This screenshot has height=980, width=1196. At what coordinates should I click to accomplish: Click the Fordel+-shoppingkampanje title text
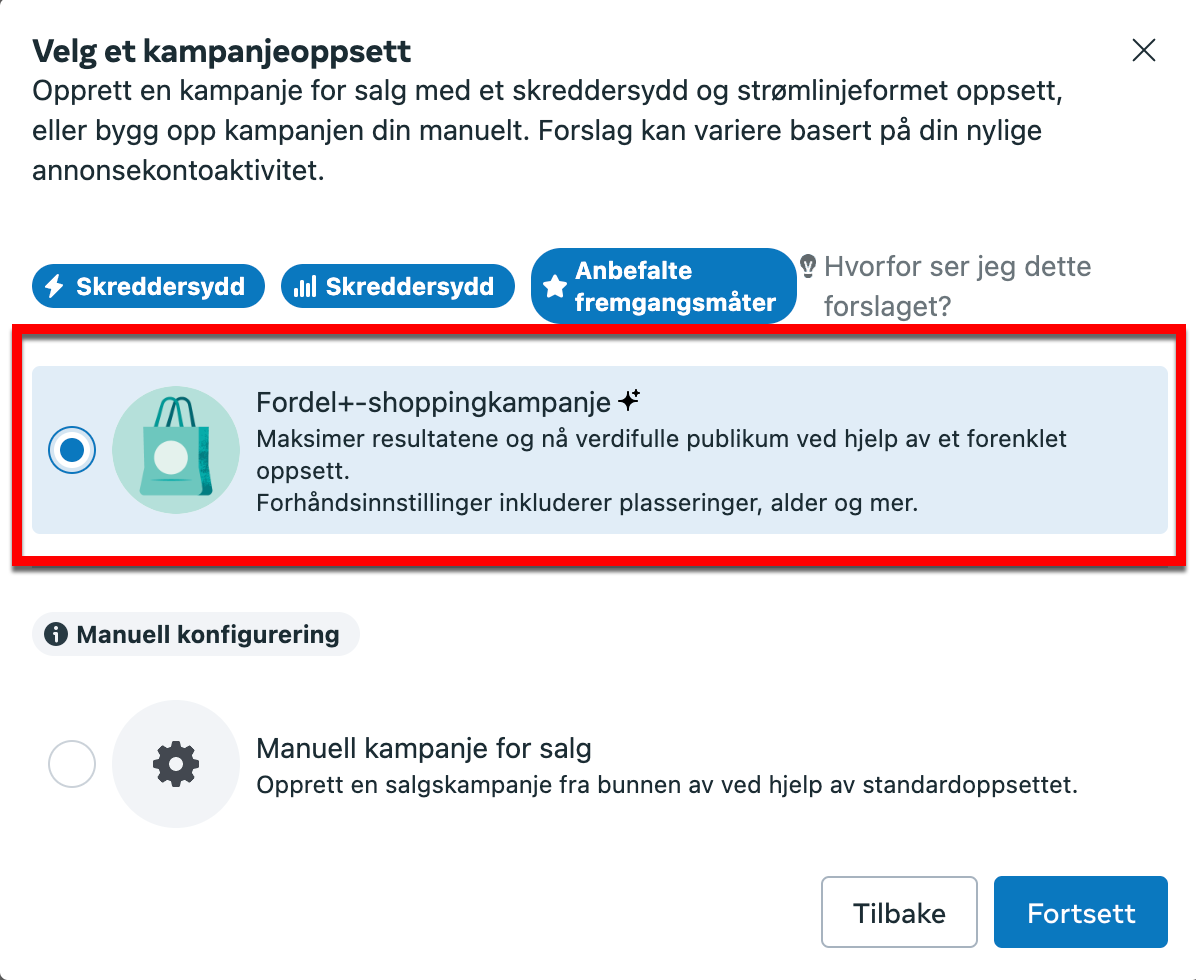click(434, 403)
